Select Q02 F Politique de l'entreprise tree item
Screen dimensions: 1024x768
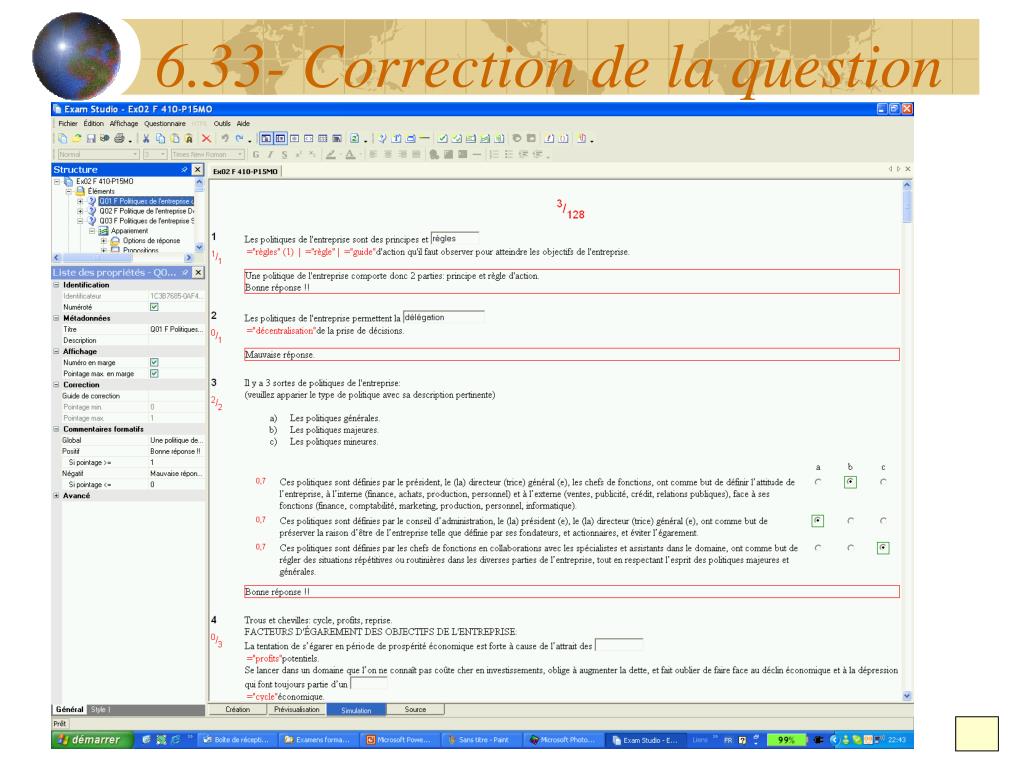tap(146, 212)
